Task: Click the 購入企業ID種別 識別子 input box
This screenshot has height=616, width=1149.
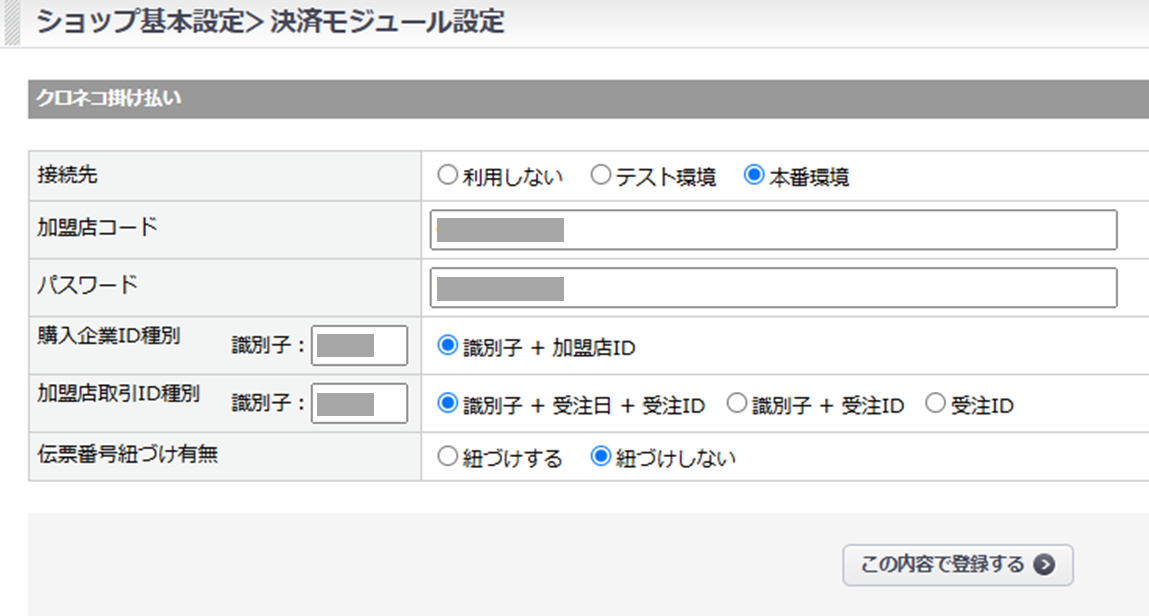Action: click(x=360, y=346)
